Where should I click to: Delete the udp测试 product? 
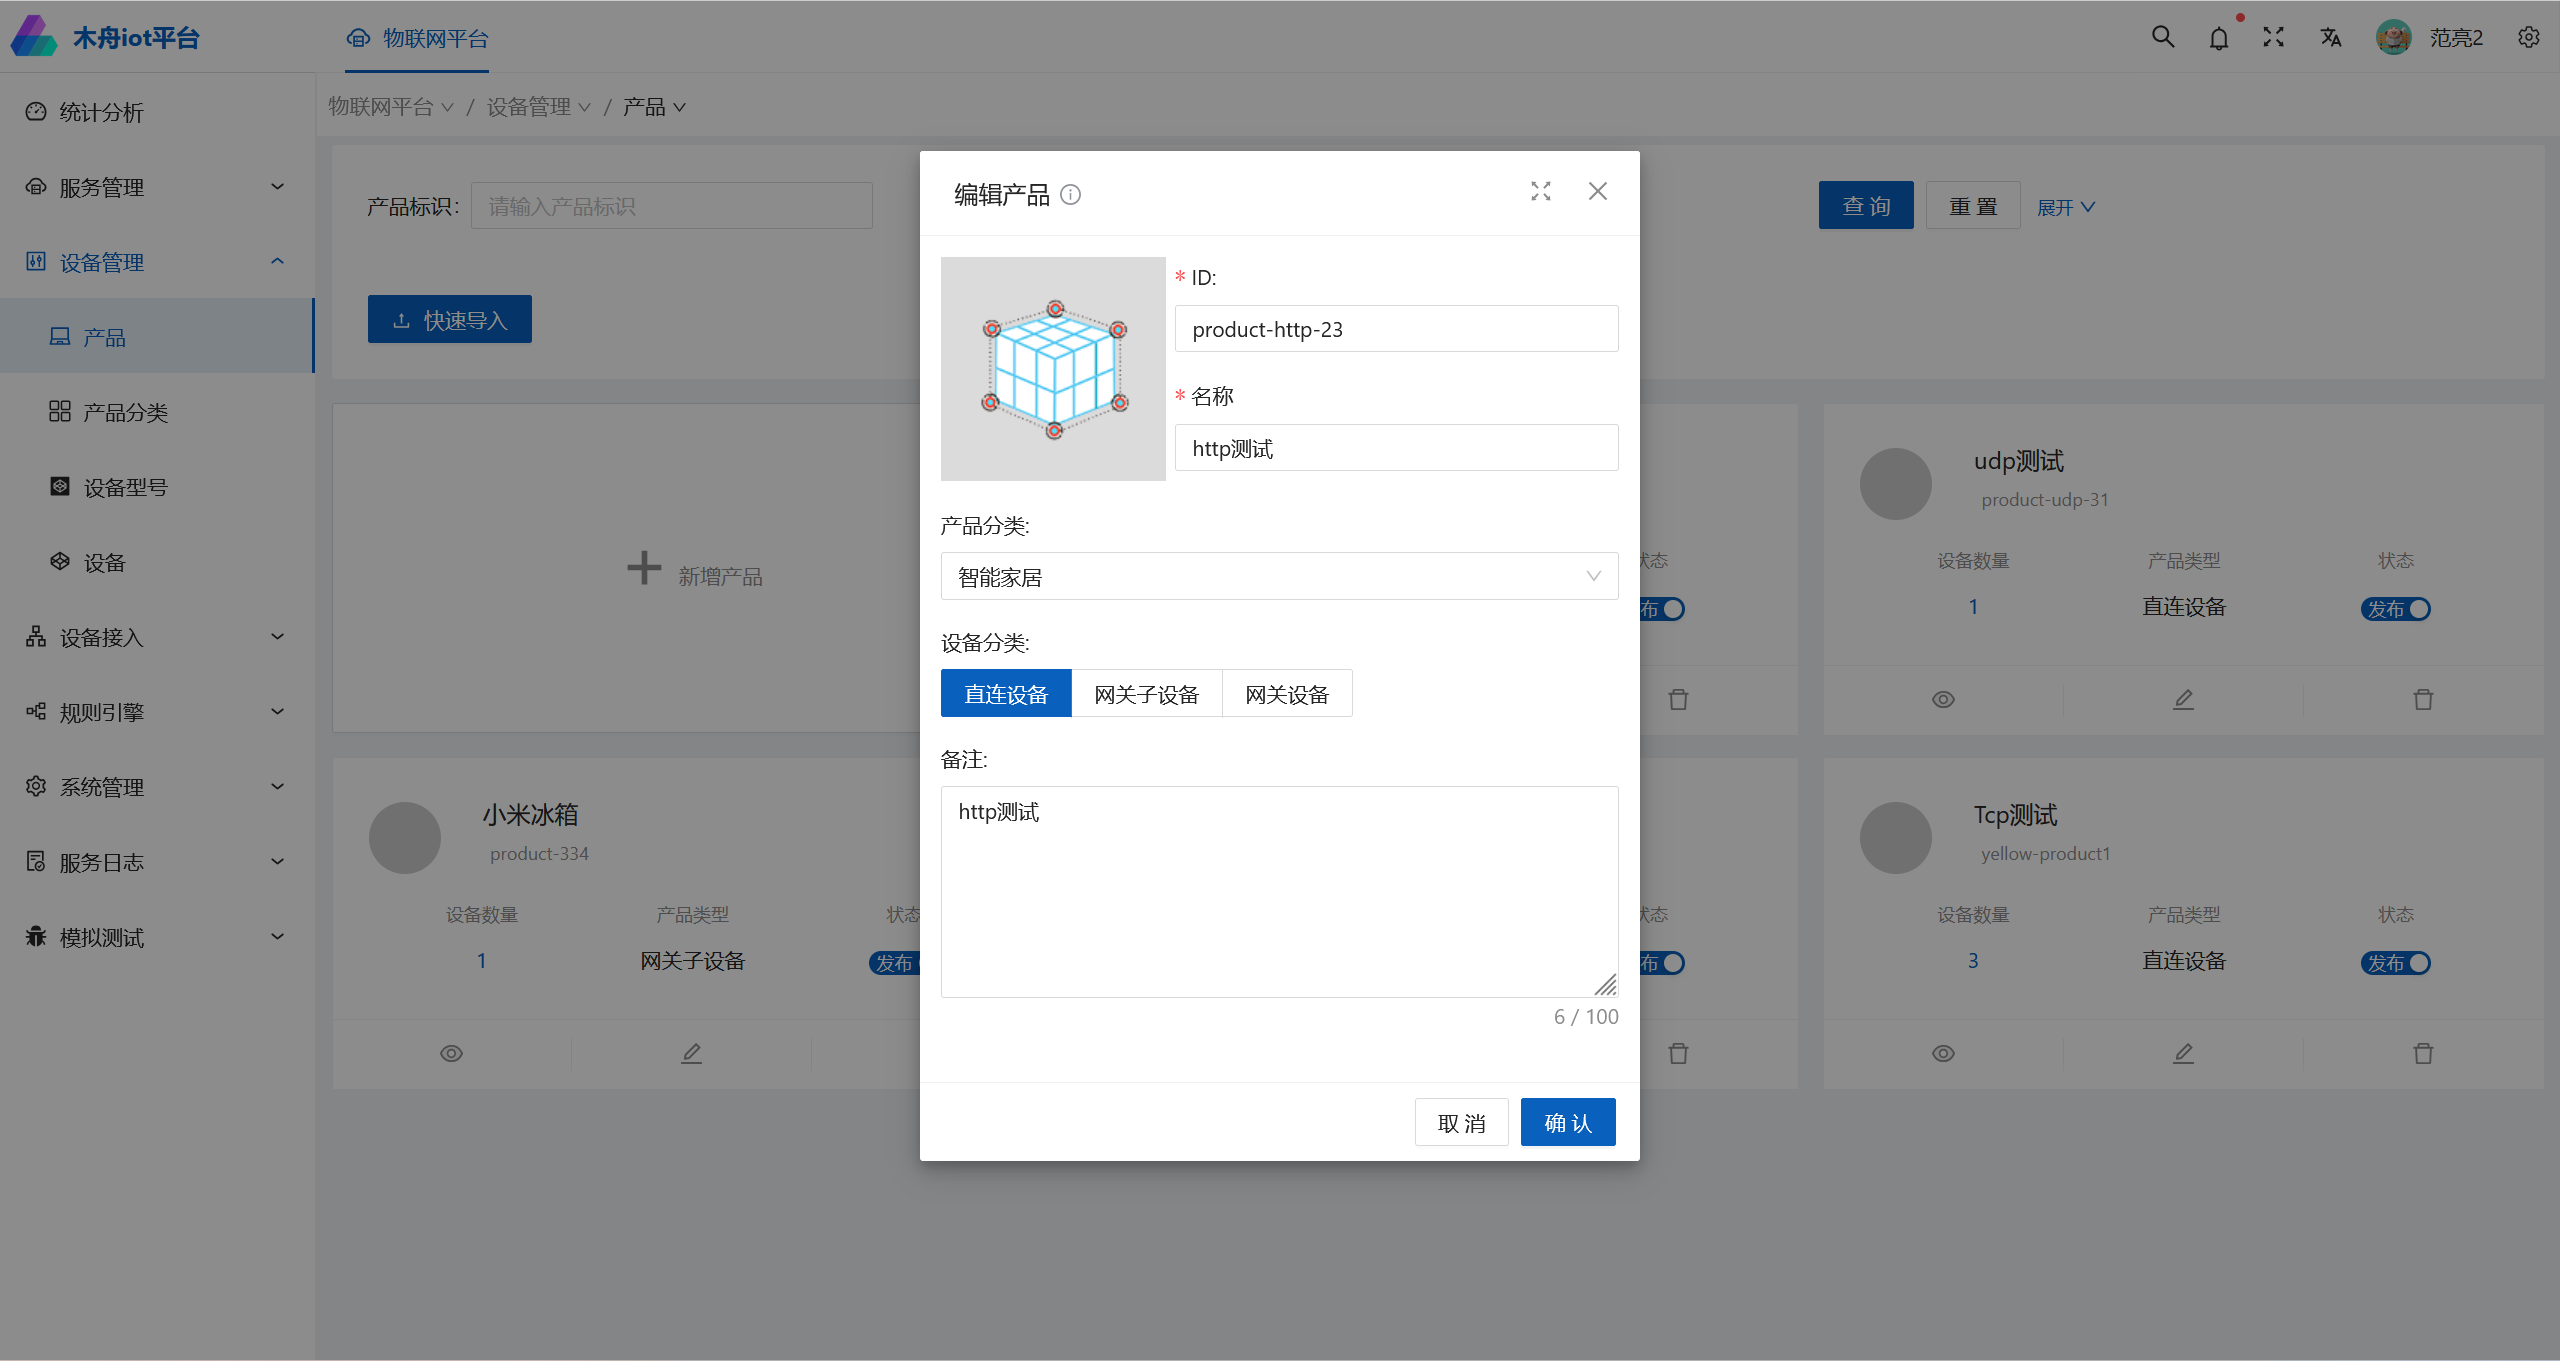(2423, 700)
